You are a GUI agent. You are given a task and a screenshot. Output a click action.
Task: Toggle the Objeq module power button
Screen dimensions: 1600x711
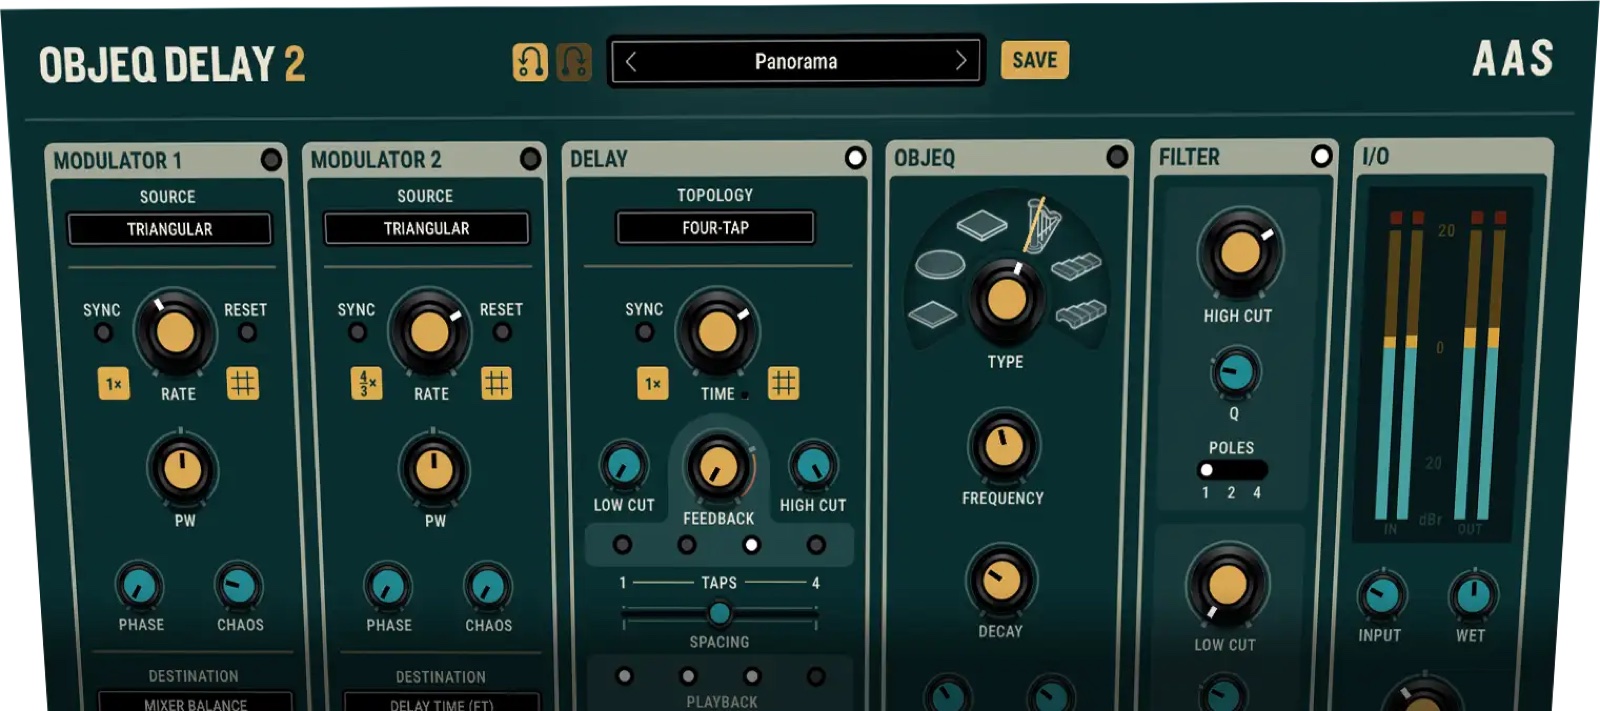click(1117, 157)
